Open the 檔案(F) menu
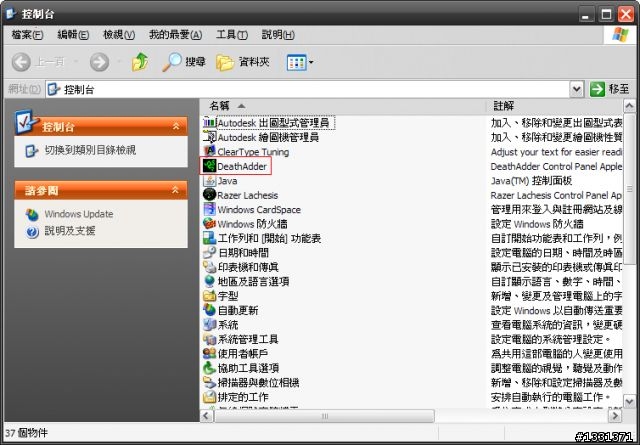 (27, 35)
